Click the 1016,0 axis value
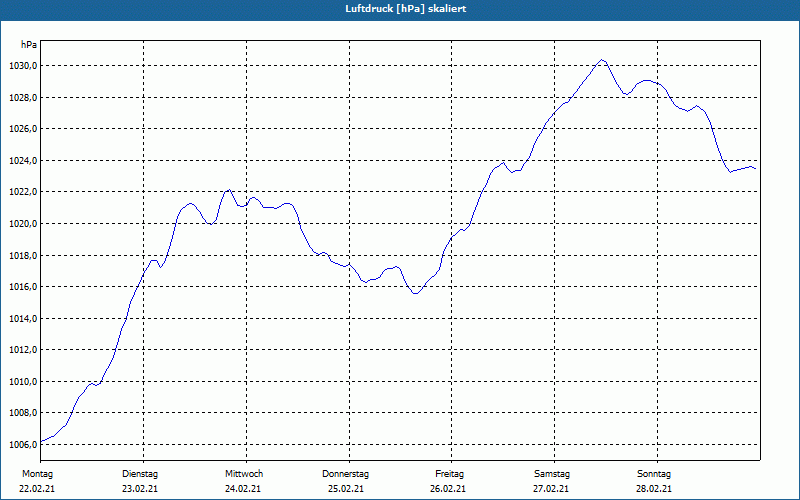Image resolution: width=800 pixels, height=500 pixels. (x=23, y=287)
